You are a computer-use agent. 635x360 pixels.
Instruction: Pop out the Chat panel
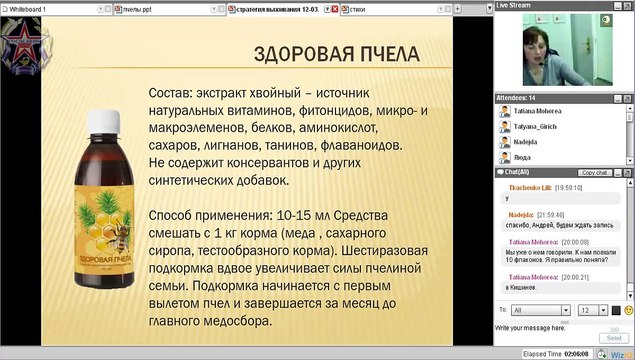coord(627,173)
